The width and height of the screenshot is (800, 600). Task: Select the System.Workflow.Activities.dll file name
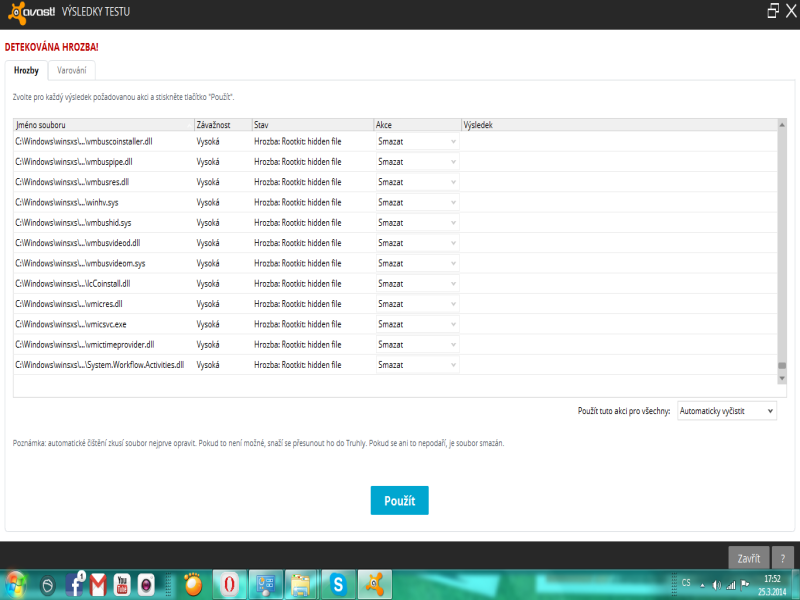pyautogui.click(x=99, y=365)
